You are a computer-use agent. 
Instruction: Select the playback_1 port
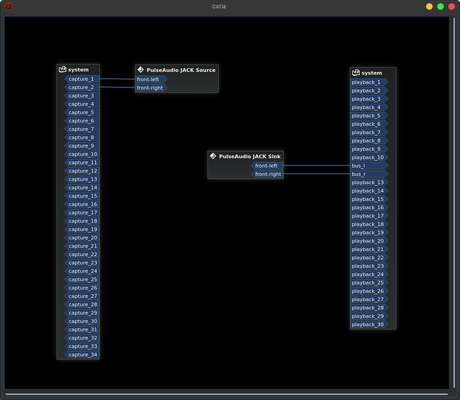click(x=369, y=82)
